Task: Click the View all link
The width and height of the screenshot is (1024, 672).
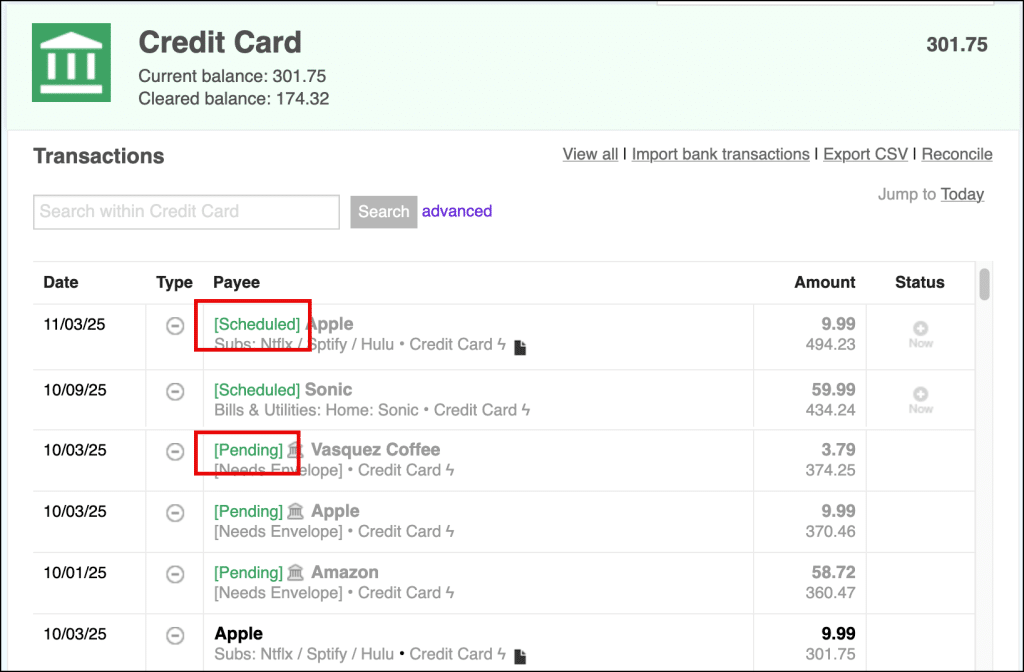Action: pyautogui.click(x=590, y=154)
